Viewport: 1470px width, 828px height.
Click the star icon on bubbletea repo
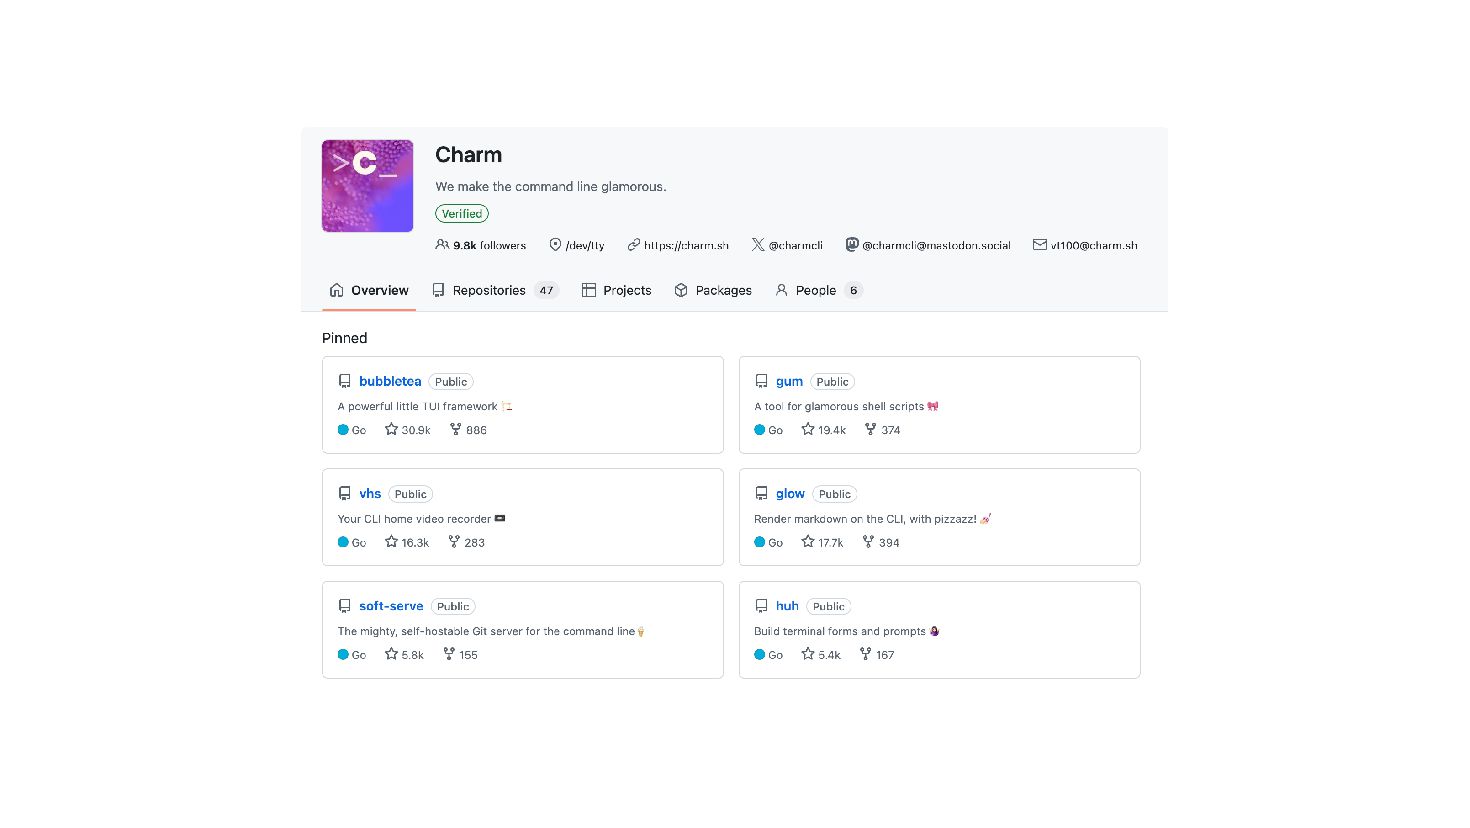(391, 429)
